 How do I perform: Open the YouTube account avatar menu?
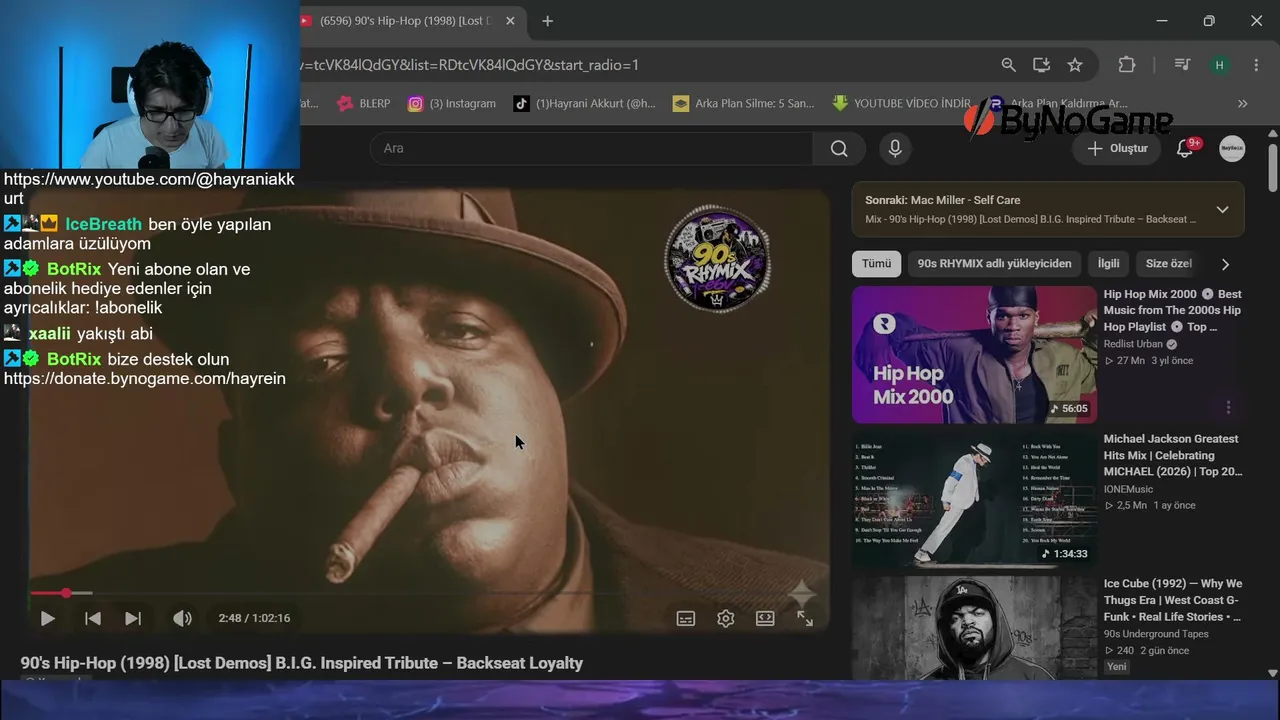point(1232,149)
